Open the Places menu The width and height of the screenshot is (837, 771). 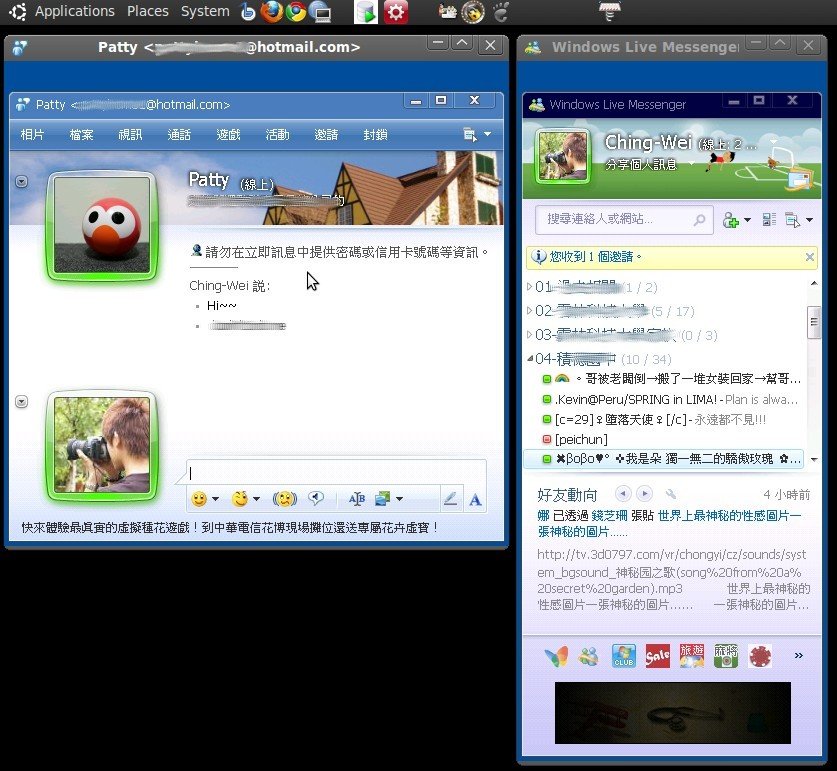pyautogui.click(x=148, y=11)
